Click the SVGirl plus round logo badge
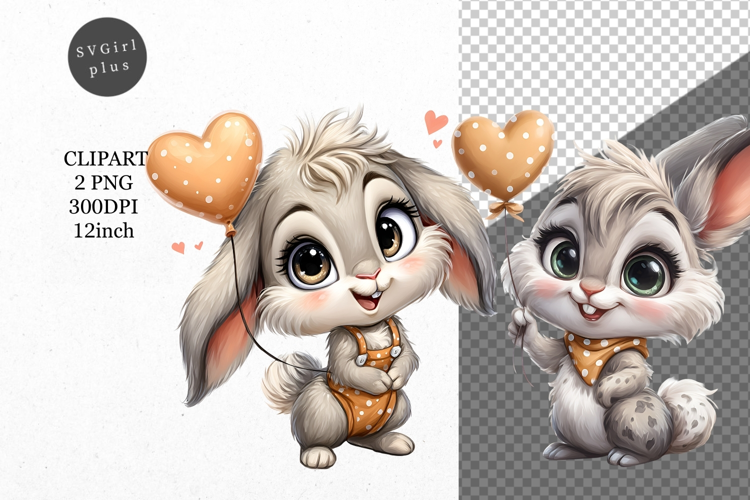The height and width of the screenshot is (500, 750). click(x=107, y=56)
